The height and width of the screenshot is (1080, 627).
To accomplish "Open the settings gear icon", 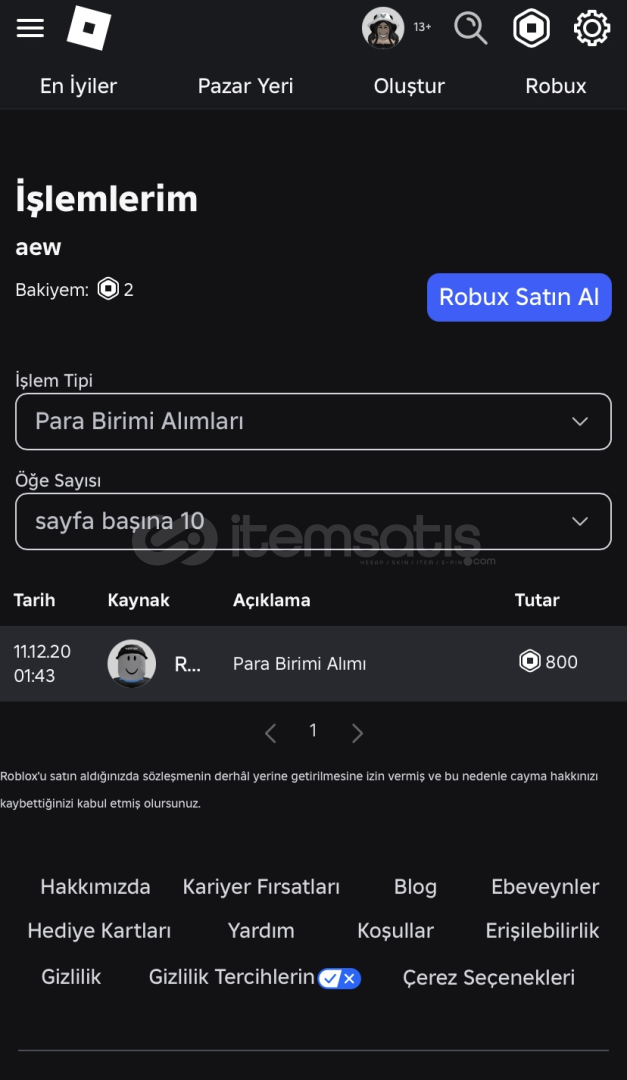I will [x=592, y=28].
